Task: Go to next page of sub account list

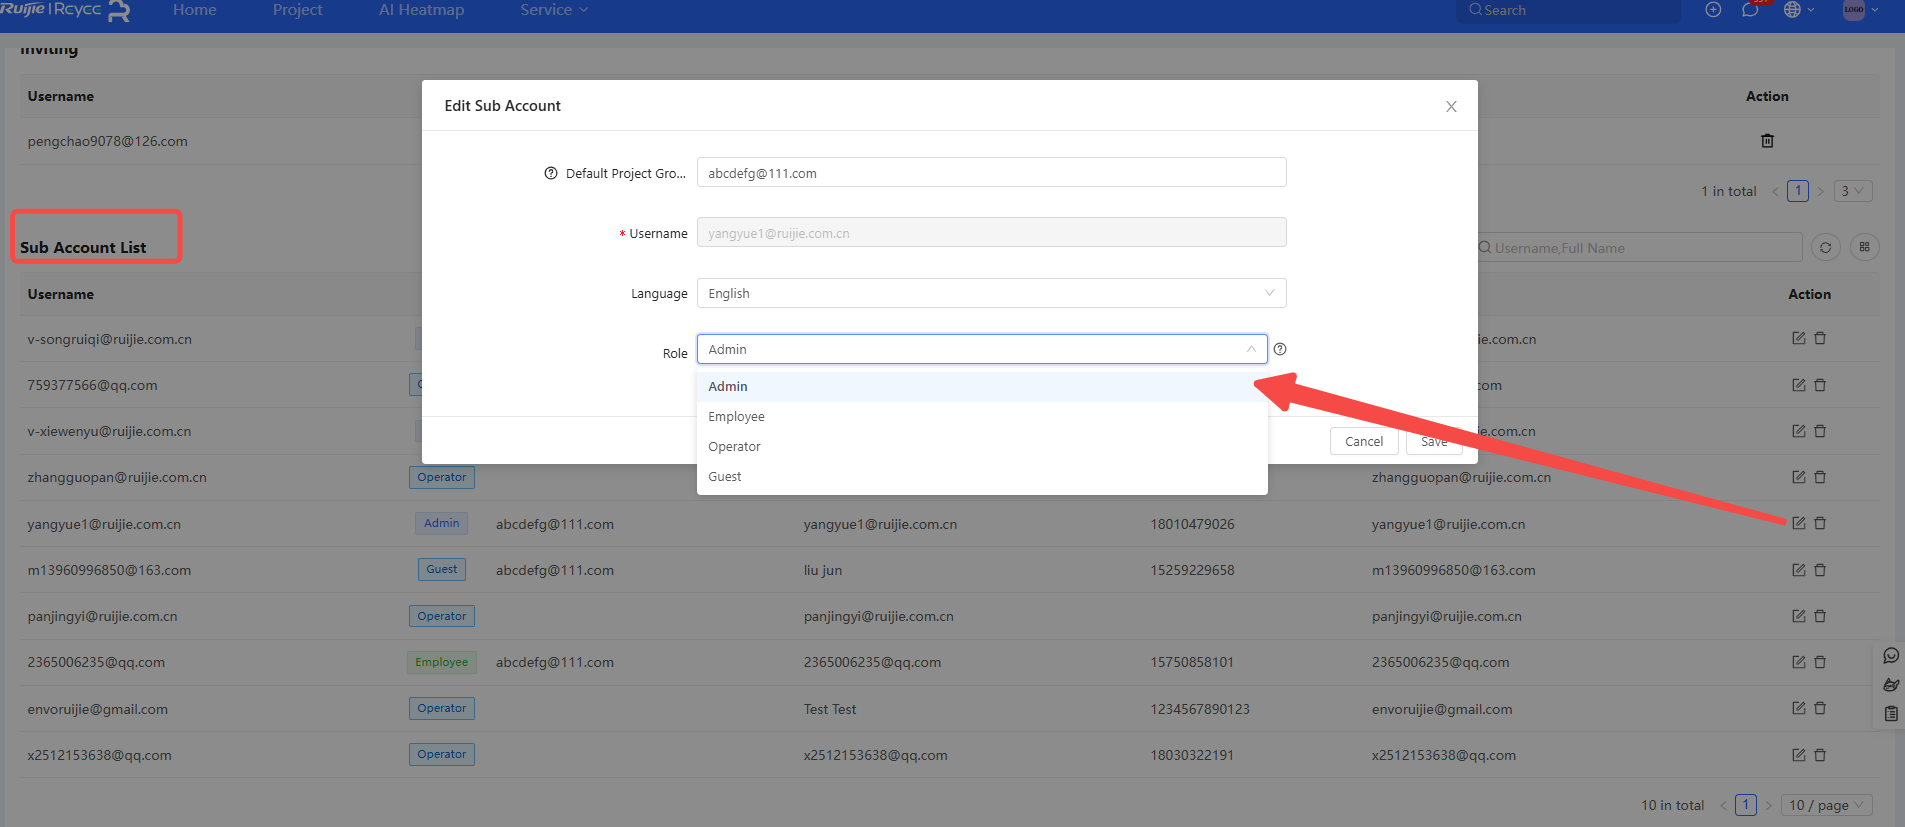Action: point(1768,805)
